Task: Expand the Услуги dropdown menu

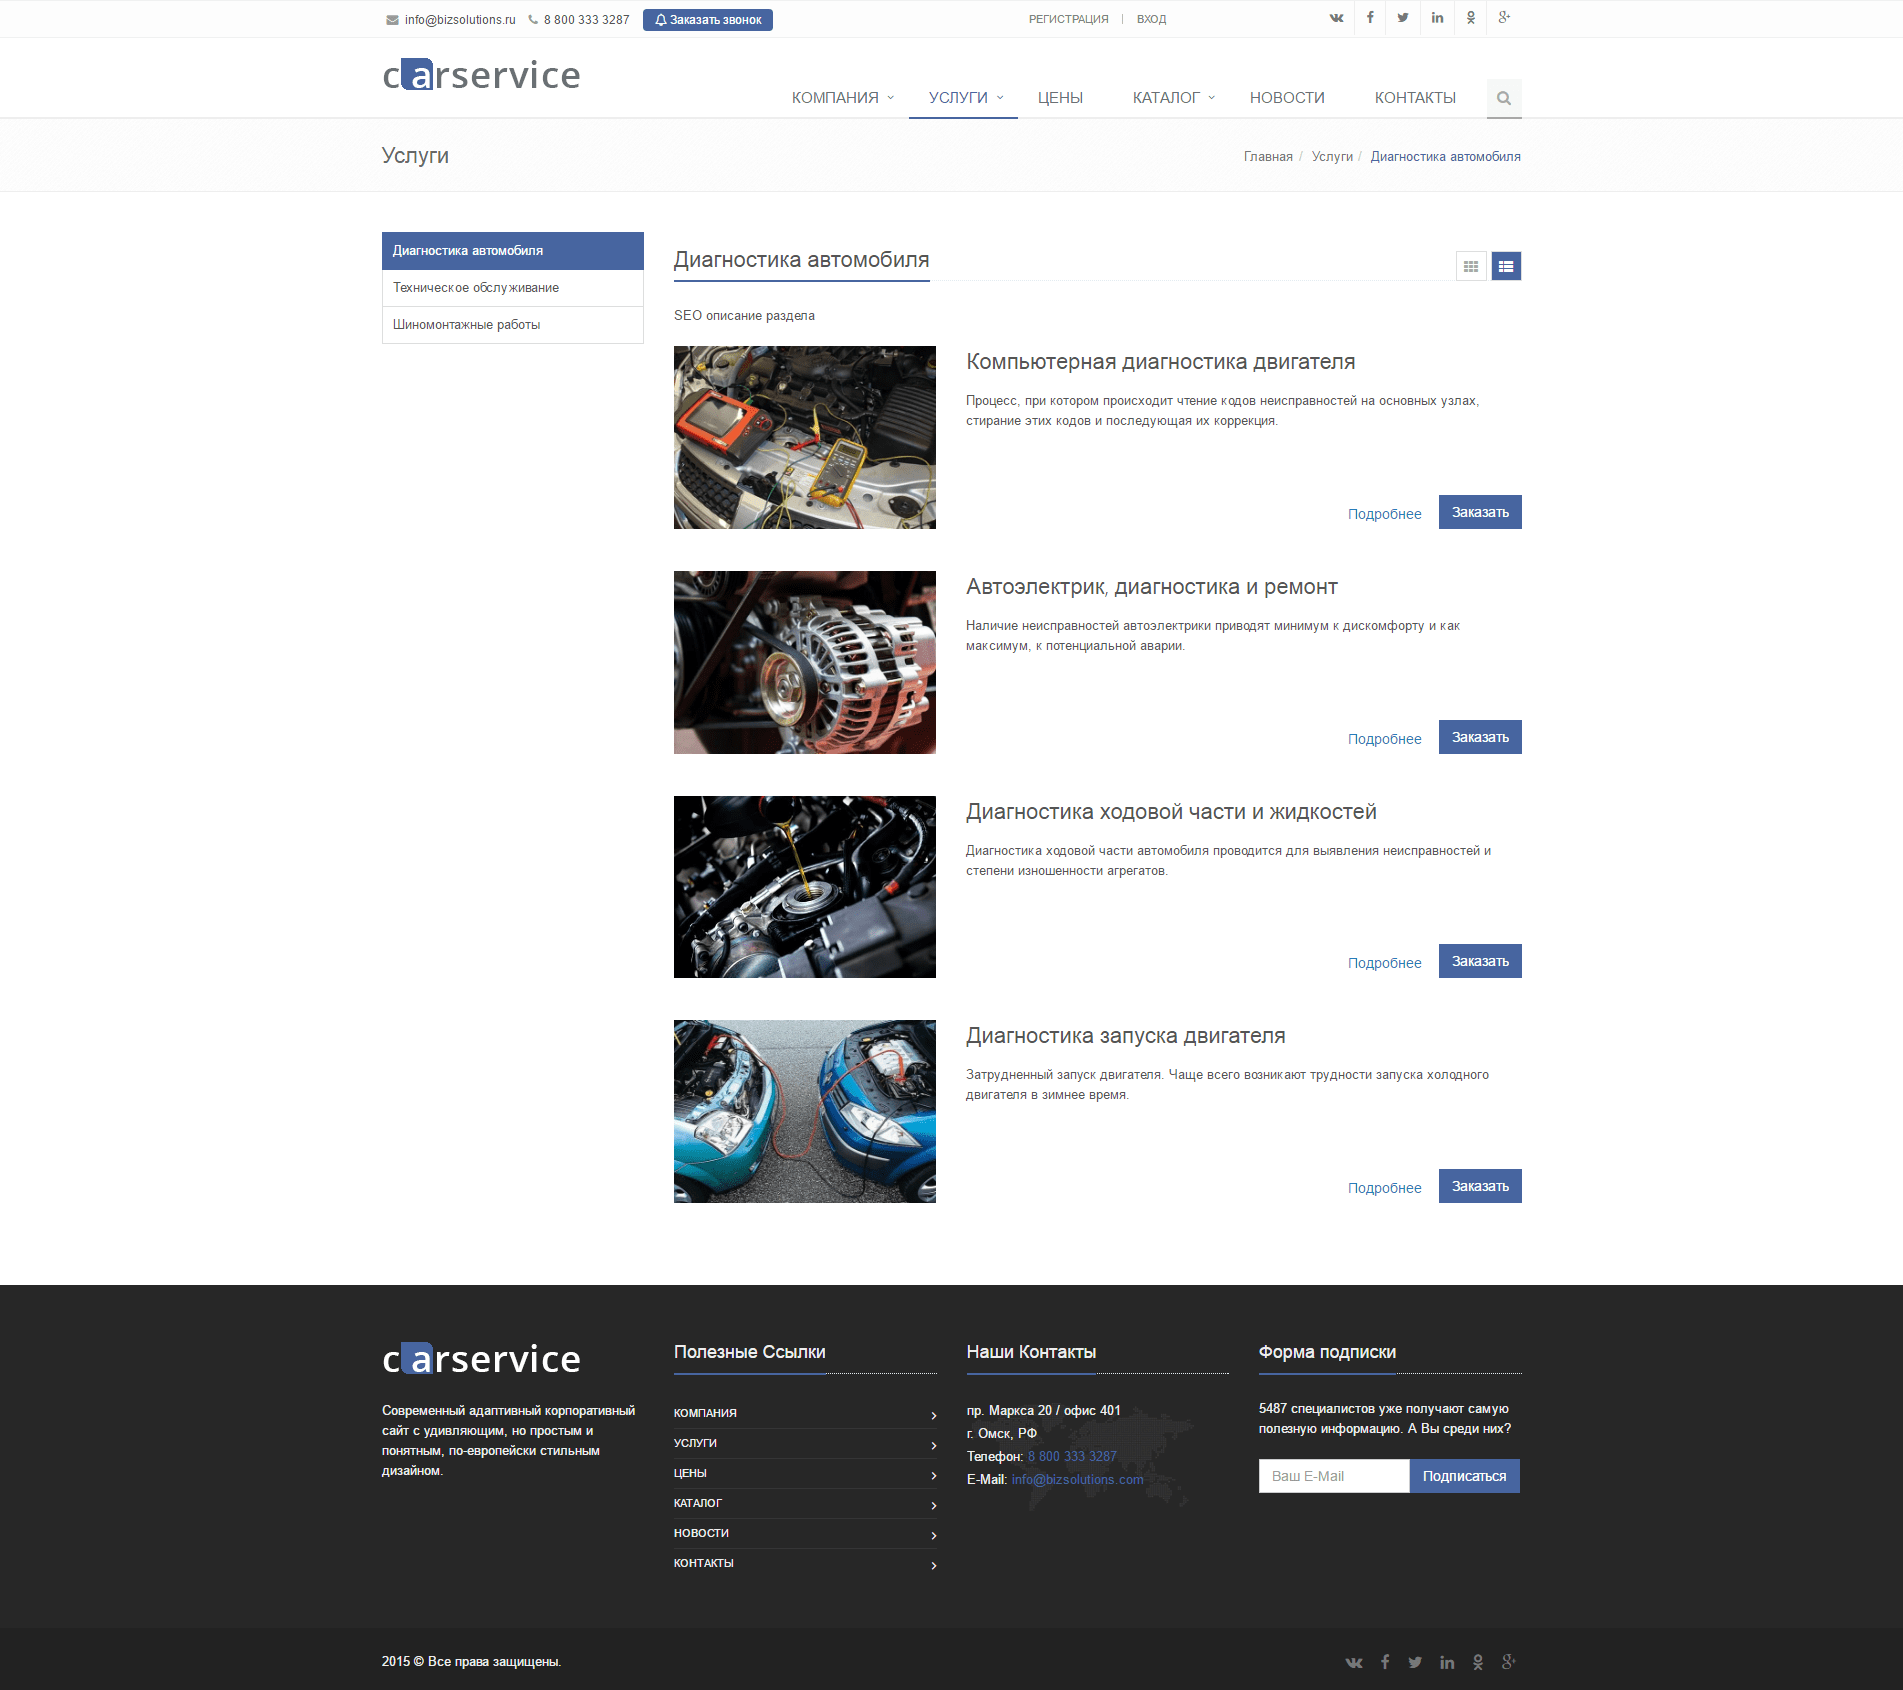Action: coord(965,98)
